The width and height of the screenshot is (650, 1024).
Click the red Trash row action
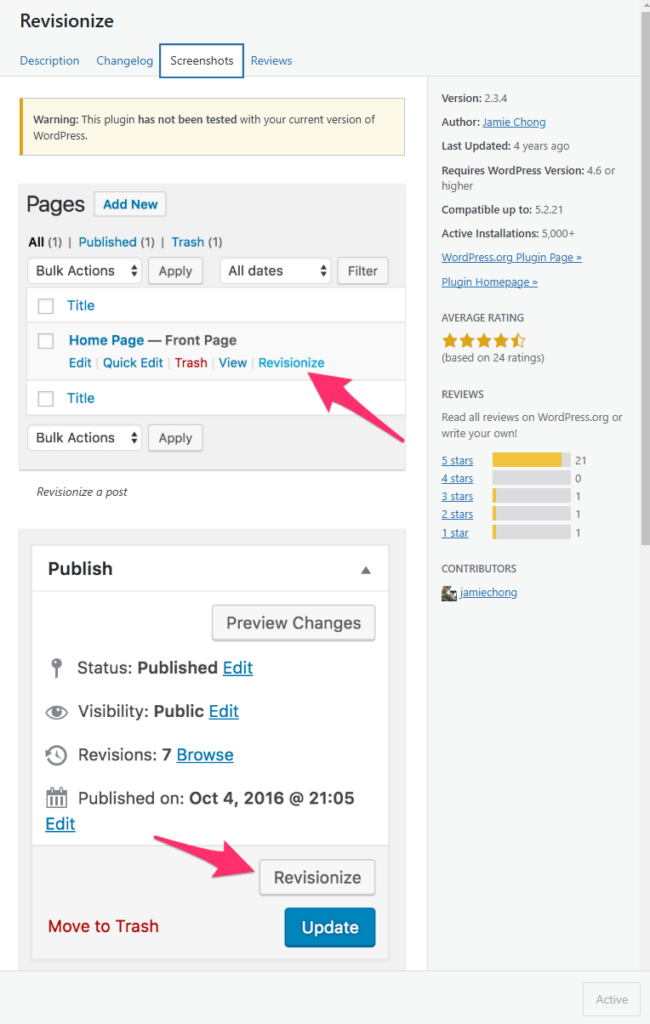click(x=191, y=363)
